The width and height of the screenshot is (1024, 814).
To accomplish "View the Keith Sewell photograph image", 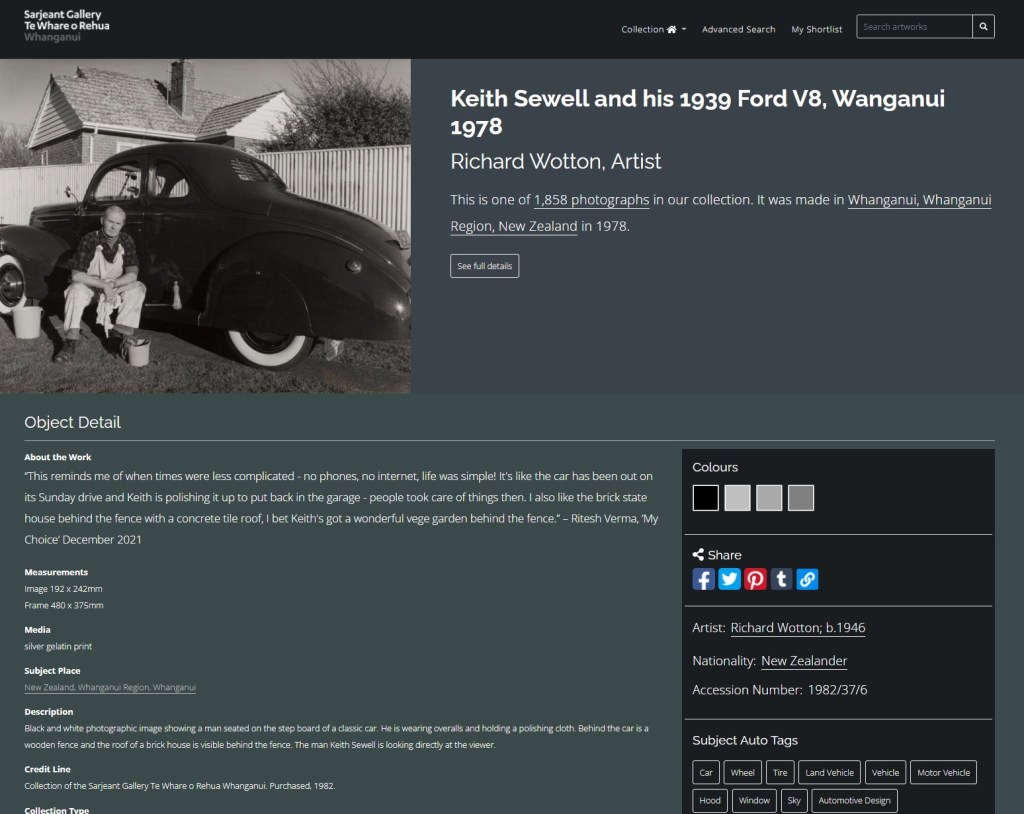I will pos(205,226).
